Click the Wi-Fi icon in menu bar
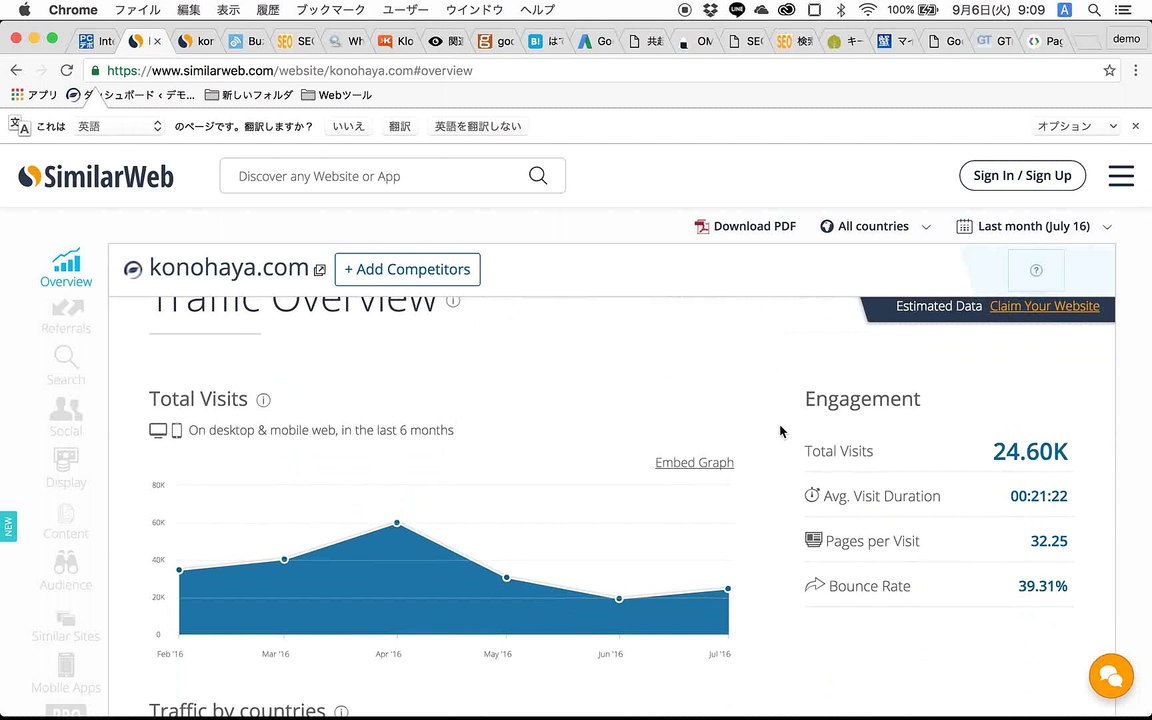The image size is (1152, 720). pos(868,10)
